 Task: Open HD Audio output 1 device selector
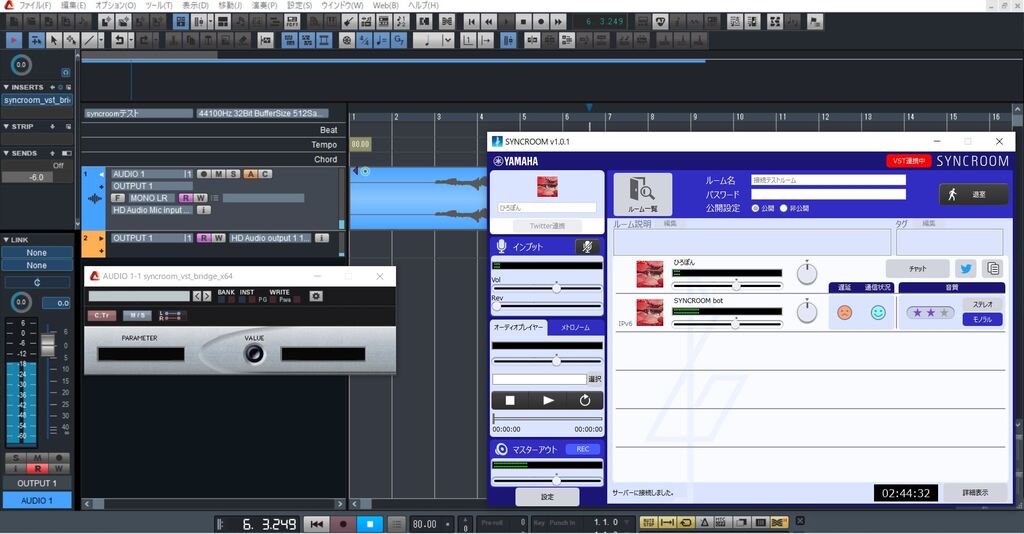coord(270,238)
